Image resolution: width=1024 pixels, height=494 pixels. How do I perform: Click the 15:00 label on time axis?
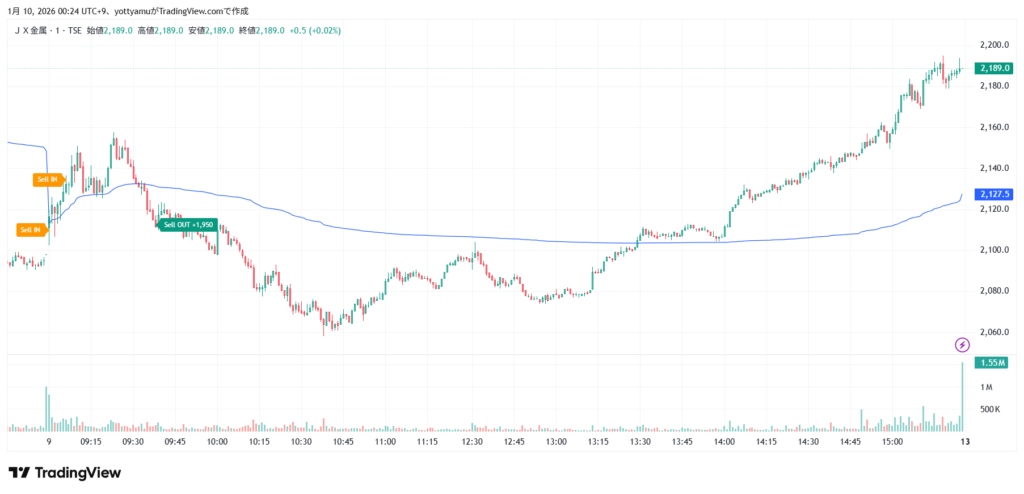pyautogui.click(x=893, y=441)
